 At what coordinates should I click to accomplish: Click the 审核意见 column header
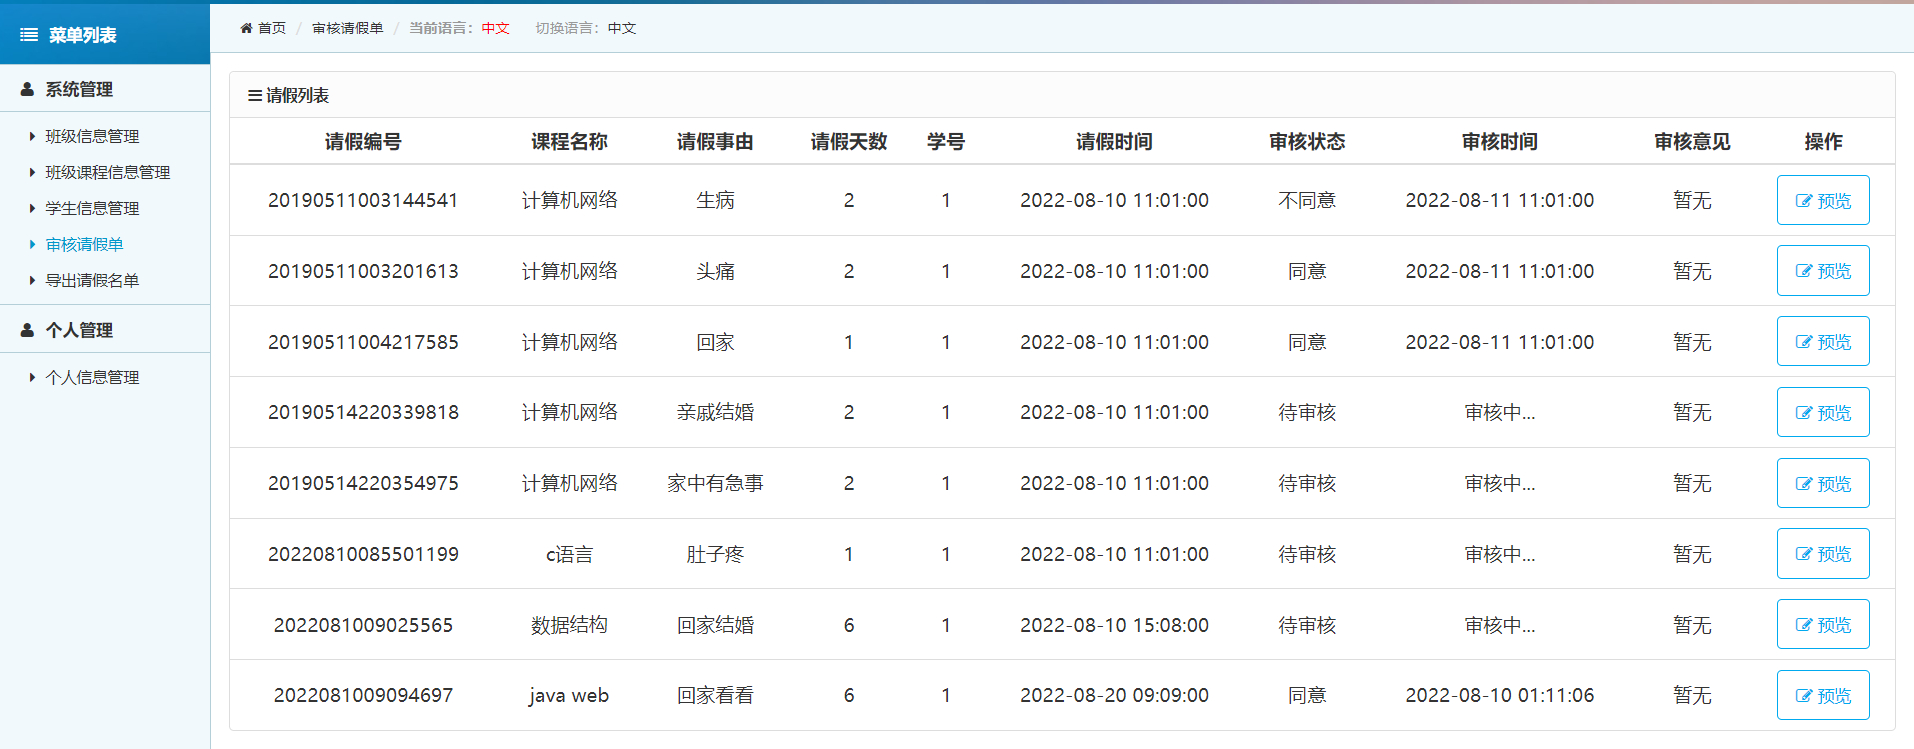[x=1692, y=142]
